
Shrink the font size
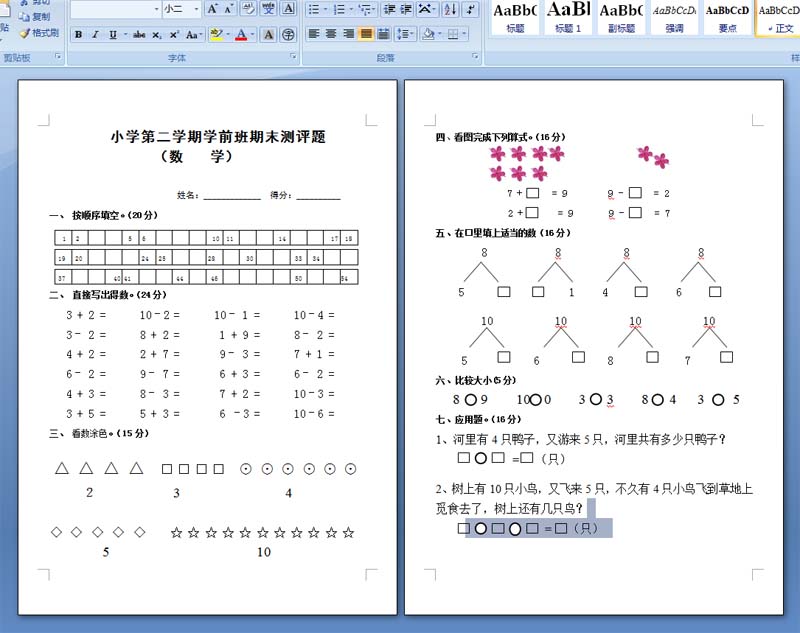pyautogui.click(x=229, y=8)
